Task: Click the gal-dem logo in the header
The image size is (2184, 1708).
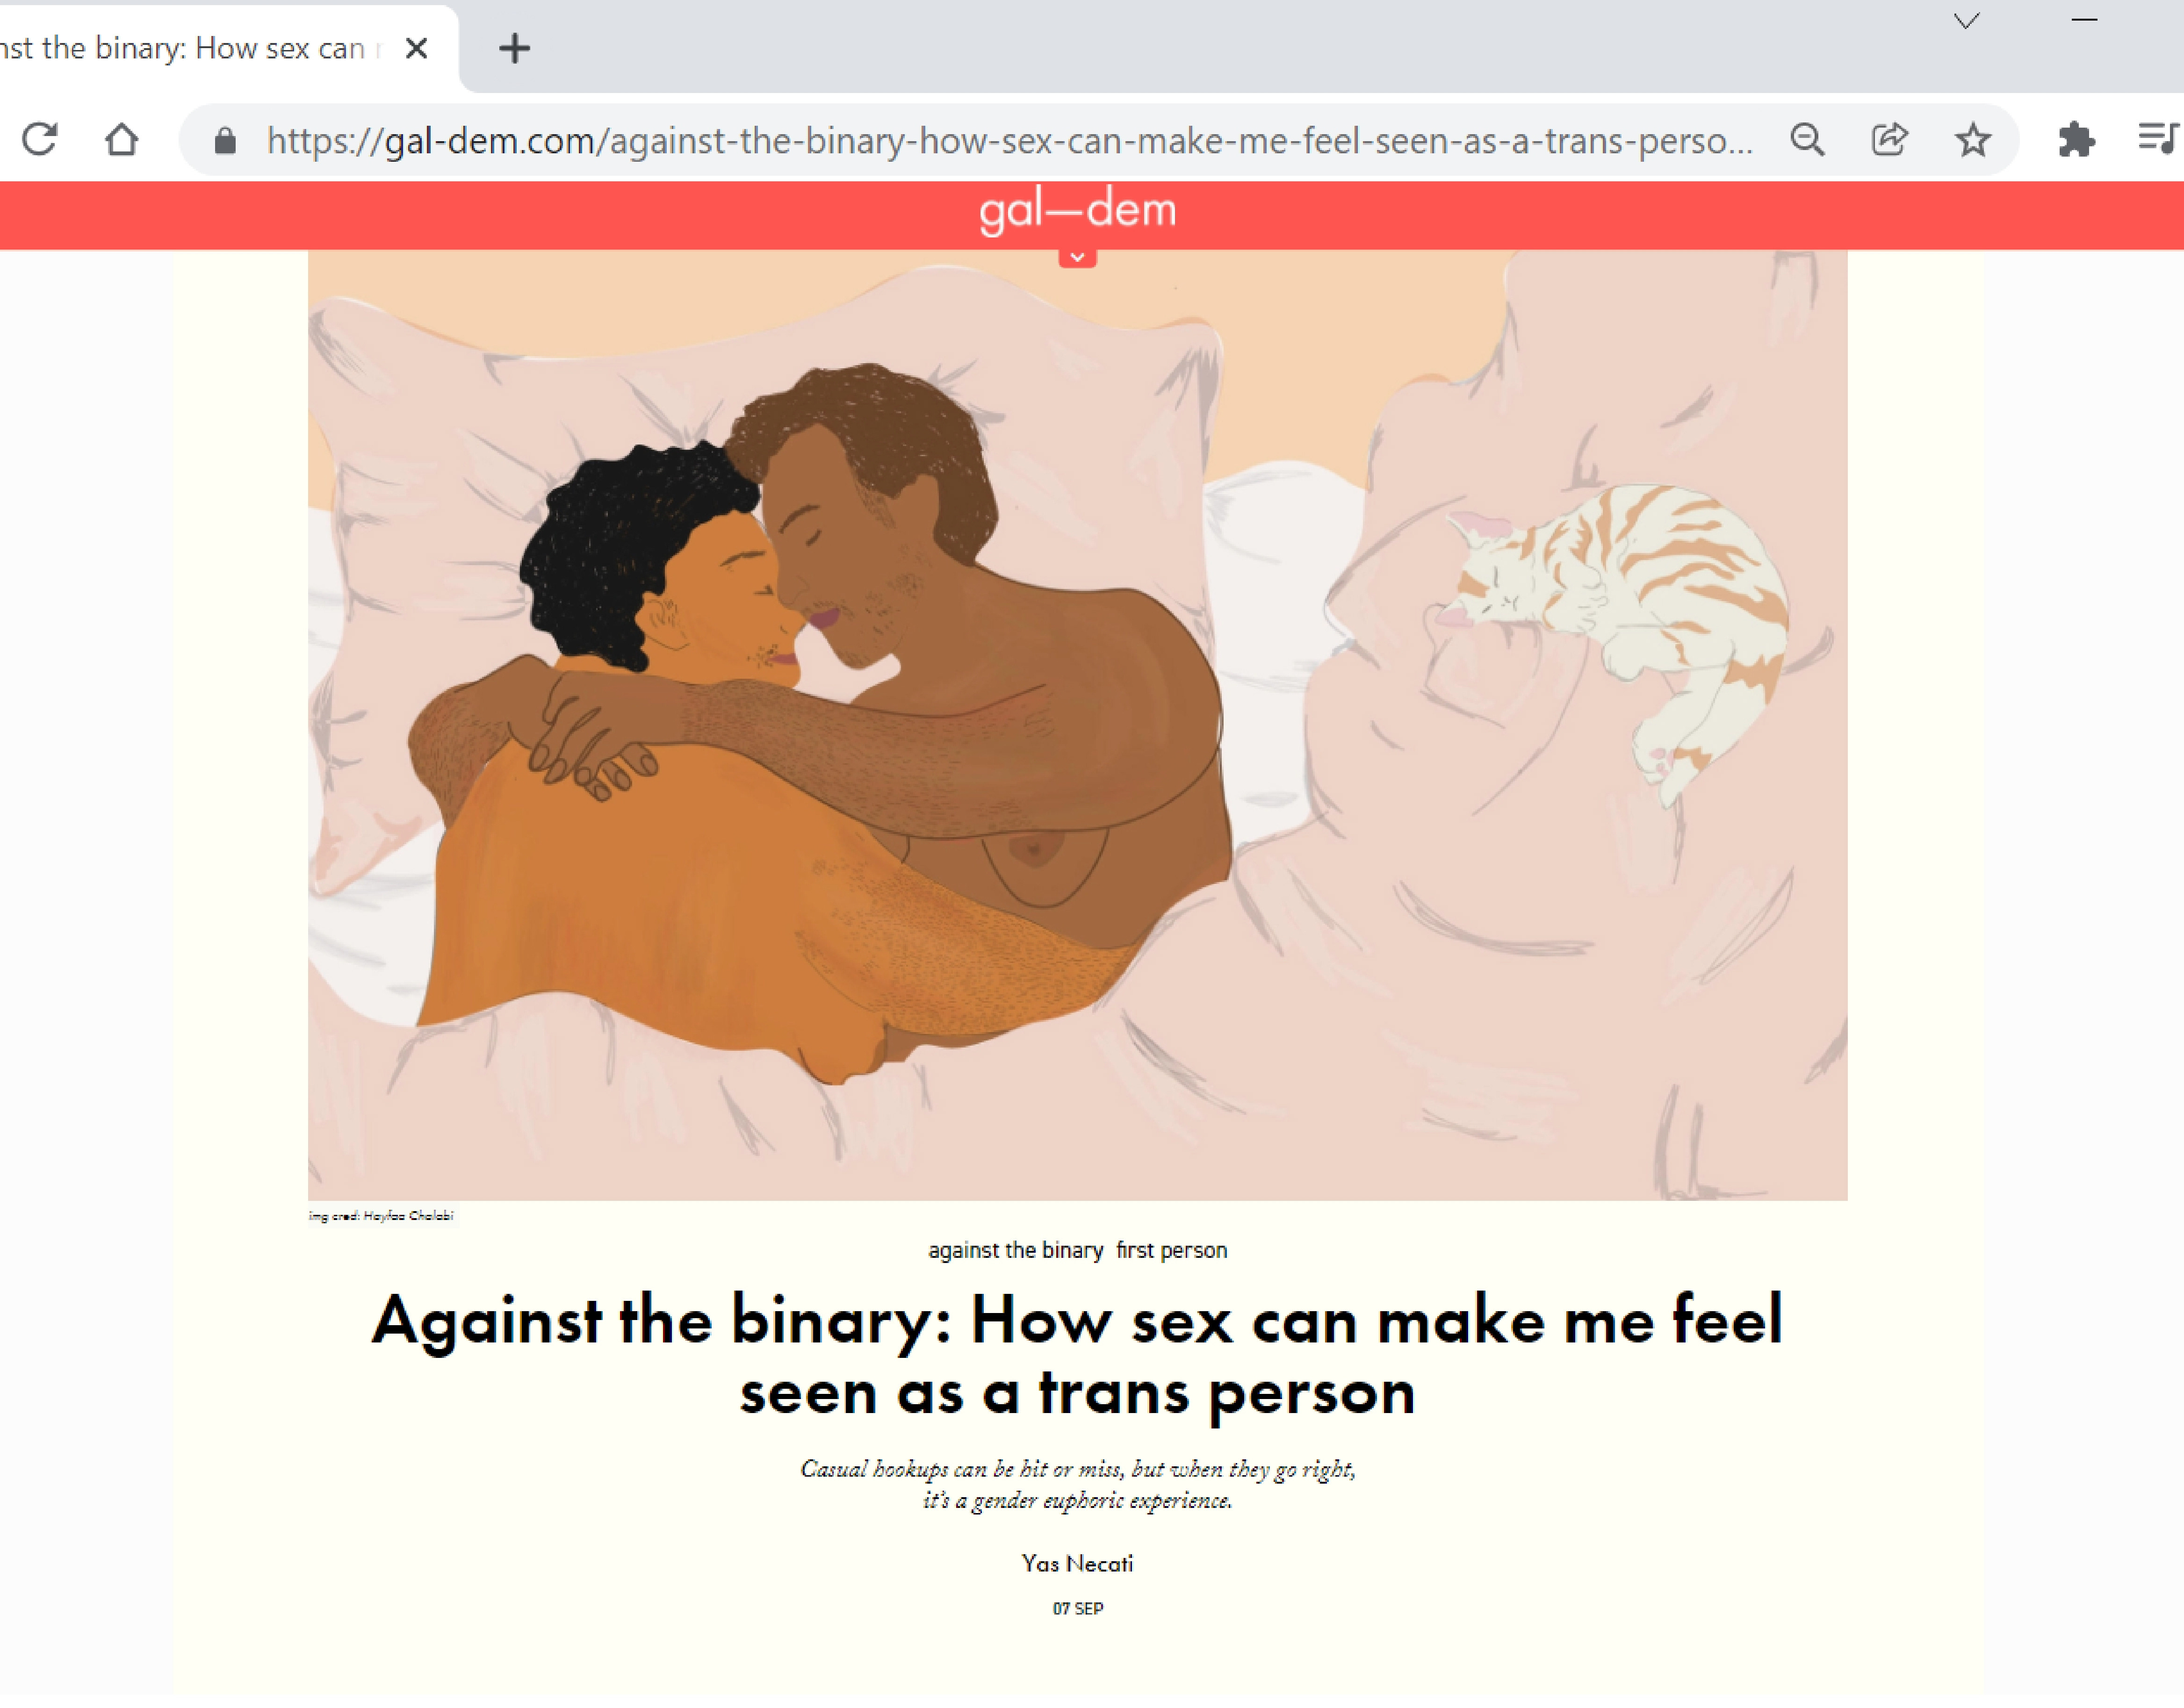Action: tap(1077, 211)
